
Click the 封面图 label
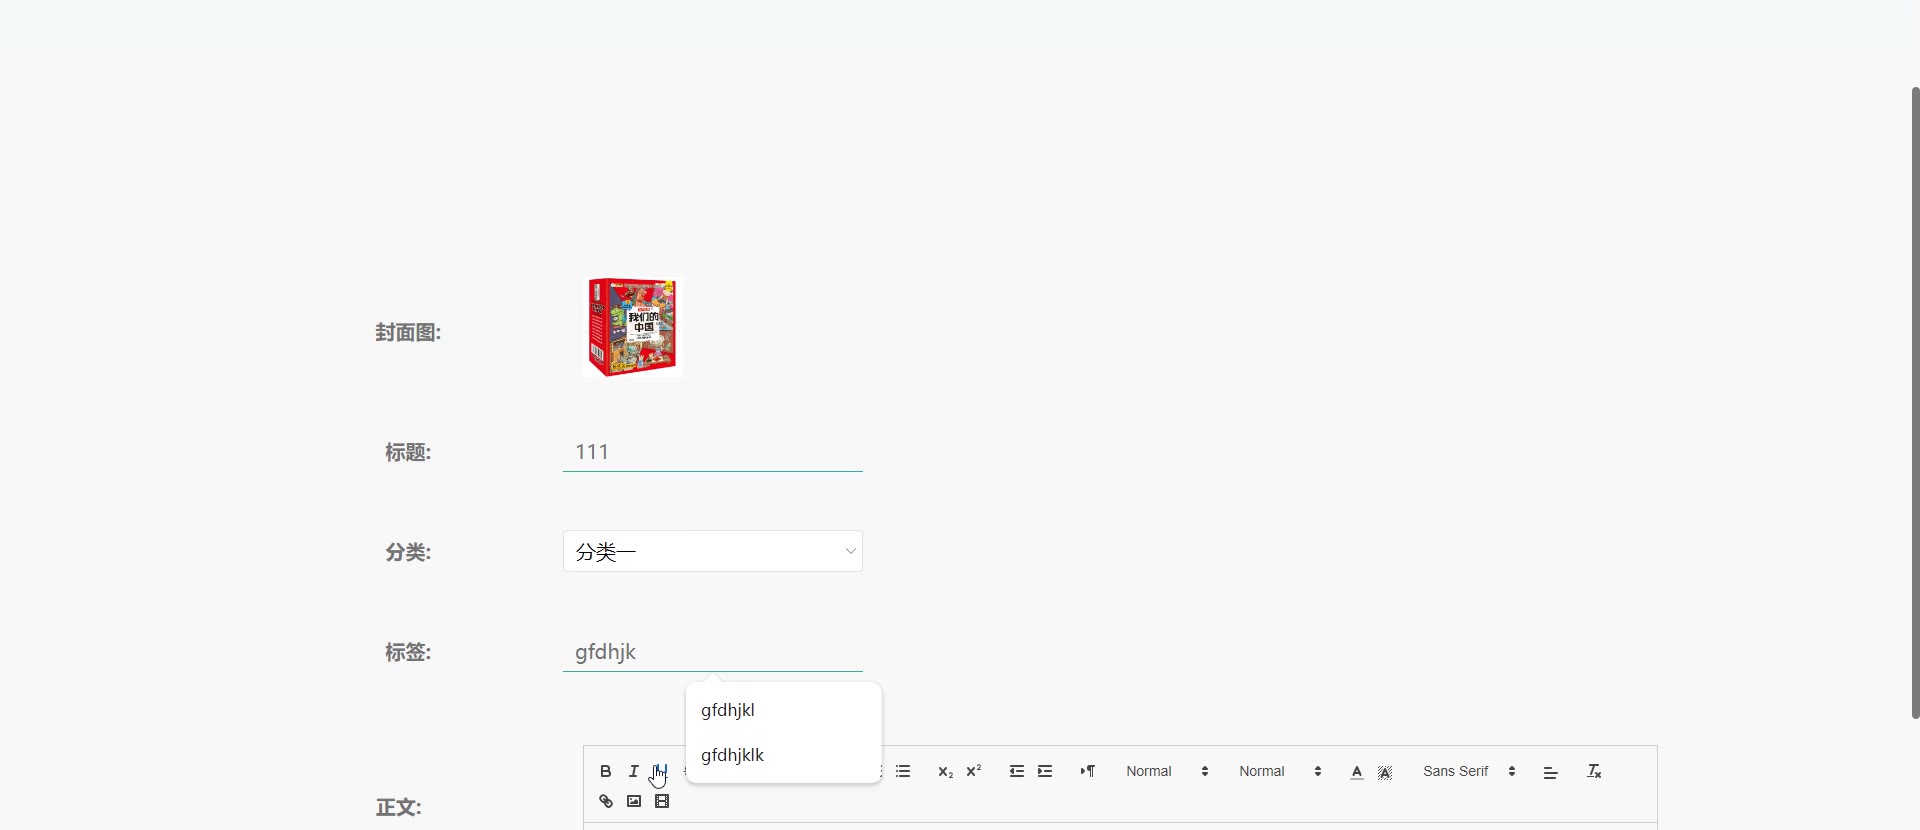[408, 333]
